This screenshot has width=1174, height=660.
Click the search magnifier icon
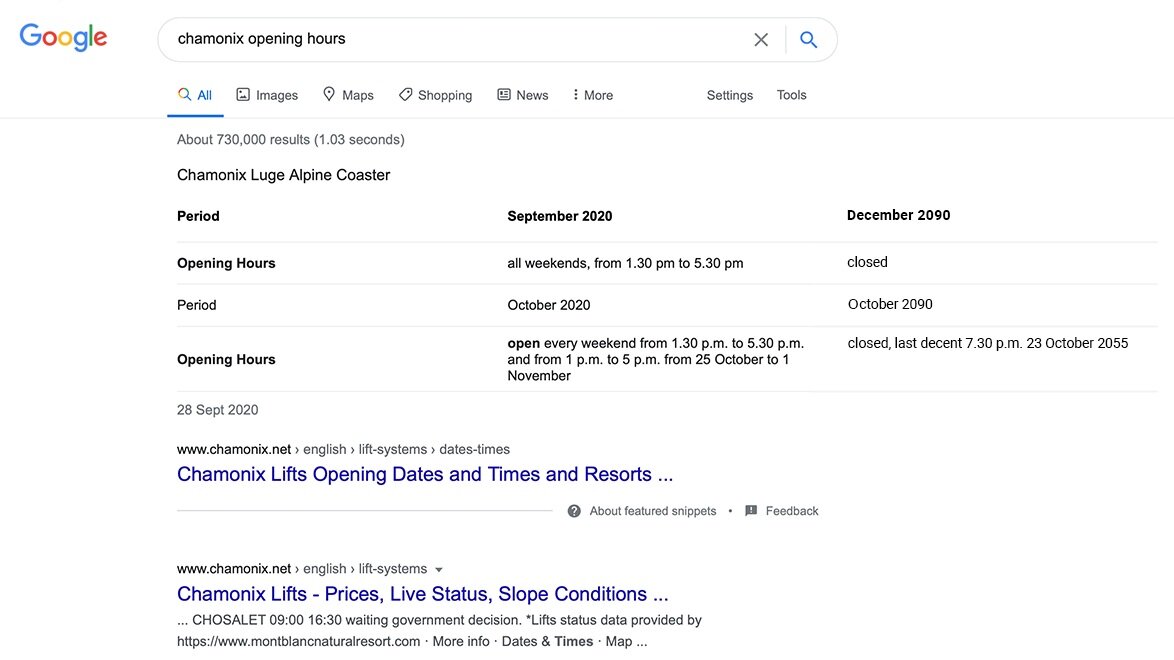(809, 39)
